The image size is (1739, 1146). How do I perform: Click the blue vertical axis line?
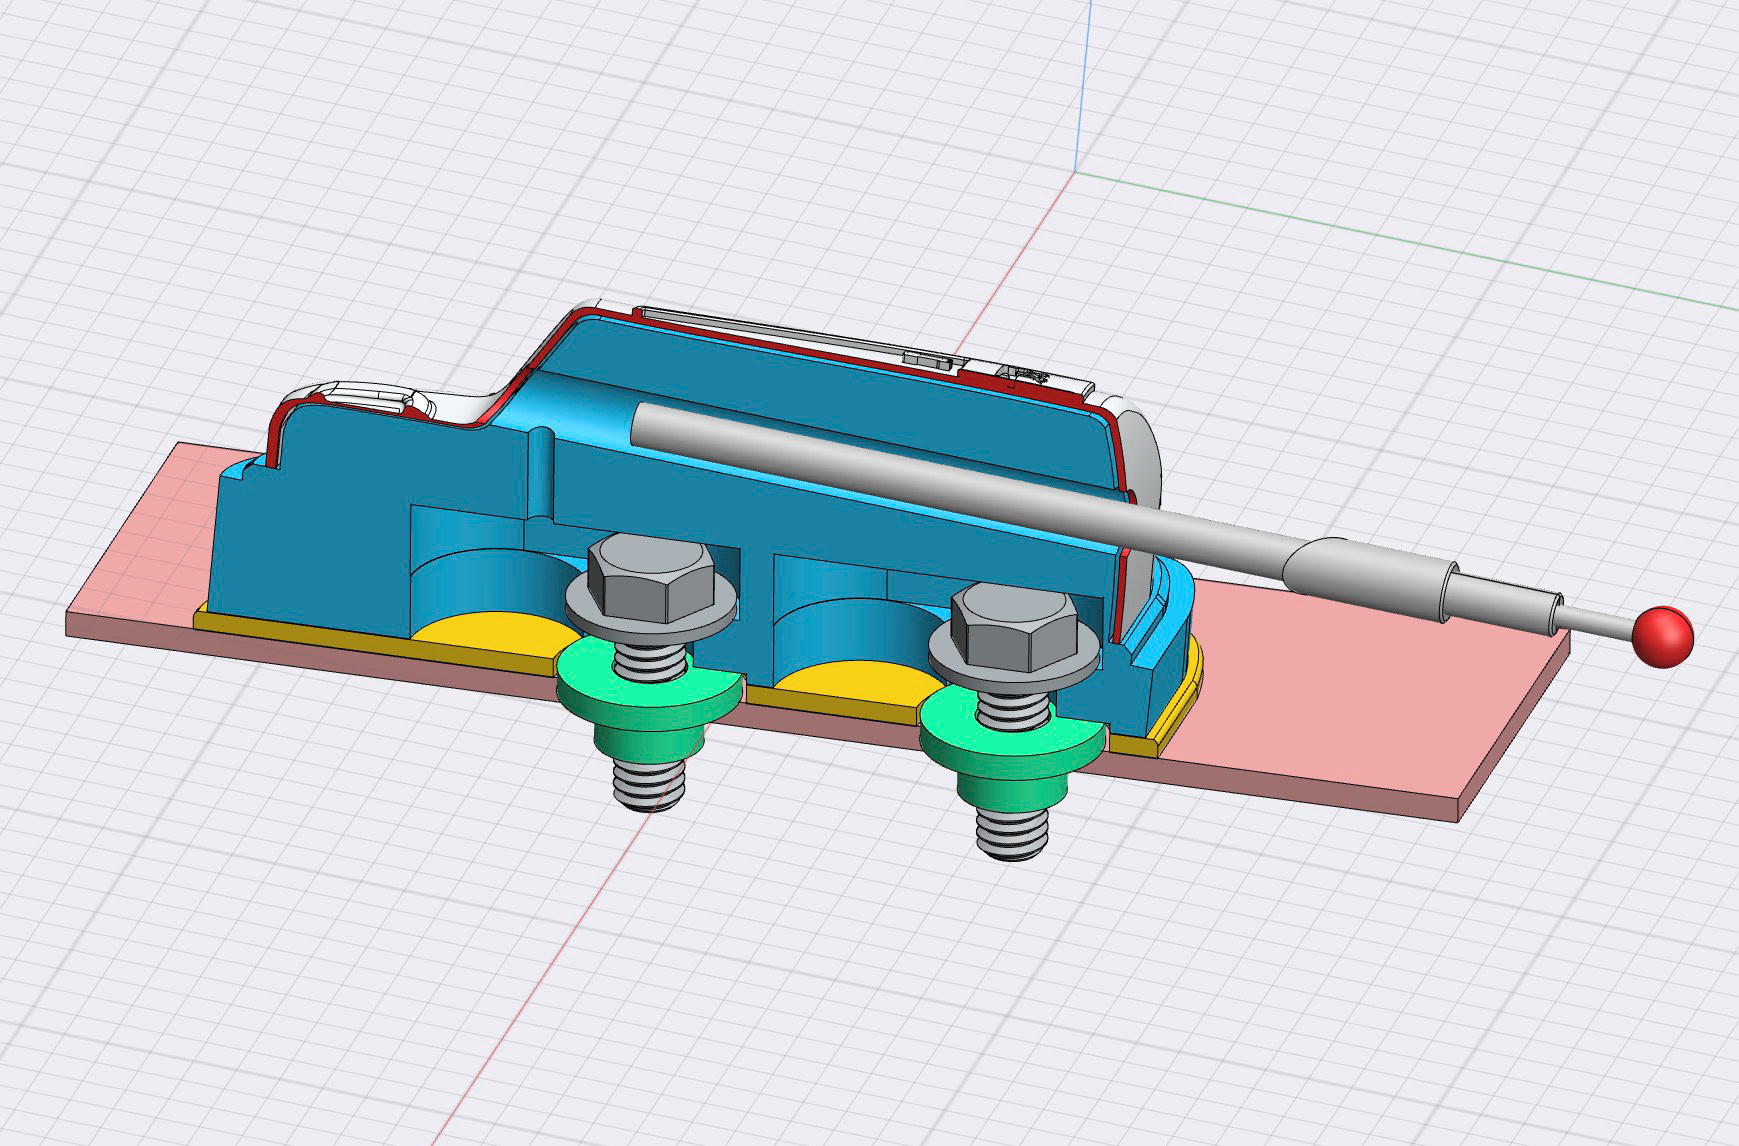1083,80
